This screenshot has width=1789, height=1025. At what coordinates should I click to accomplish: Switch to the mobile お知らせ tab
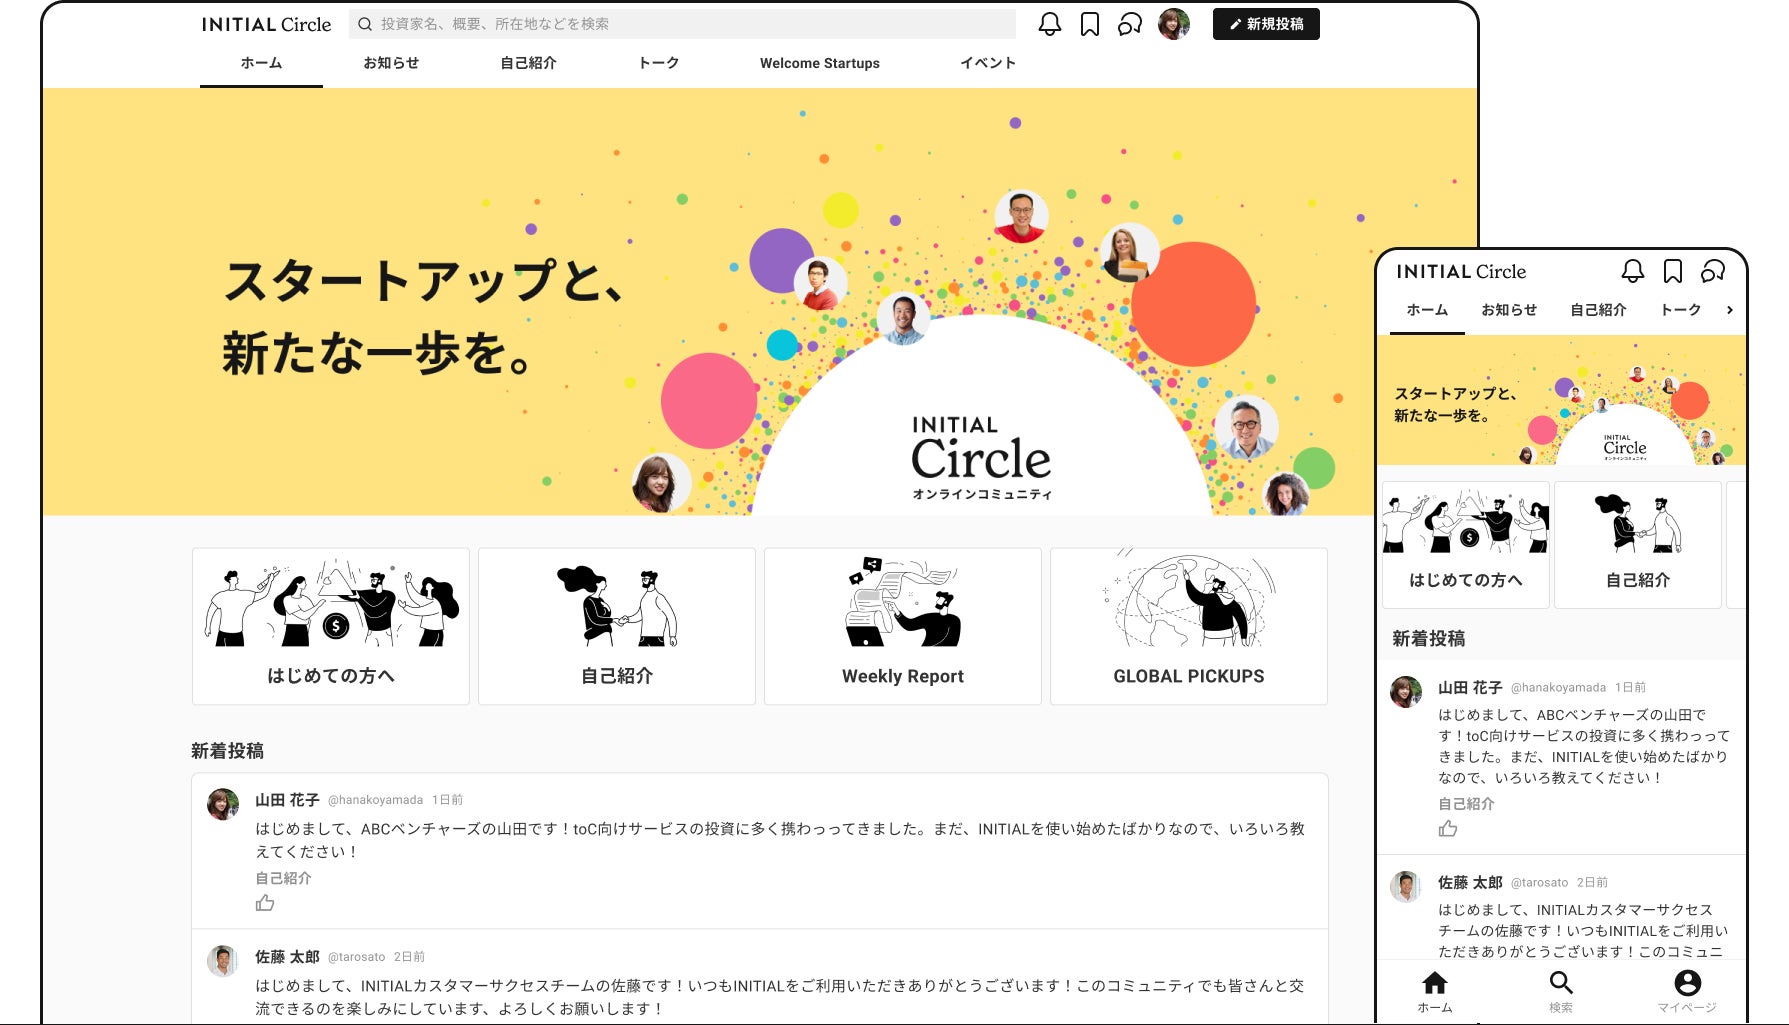click(x=1509, y=310)
